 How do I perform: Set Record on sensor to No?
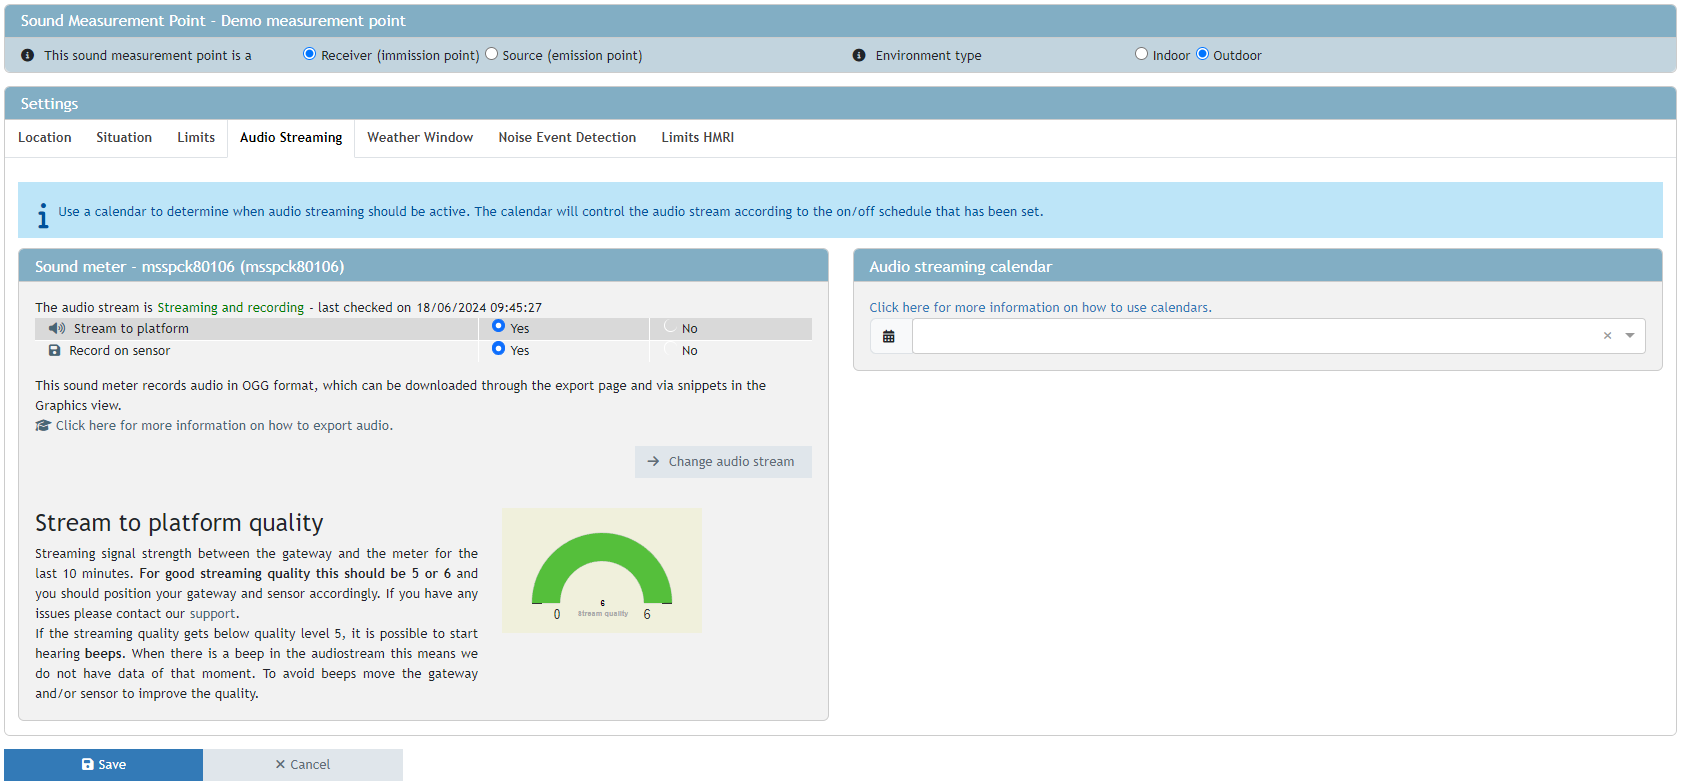click(670, 349)
